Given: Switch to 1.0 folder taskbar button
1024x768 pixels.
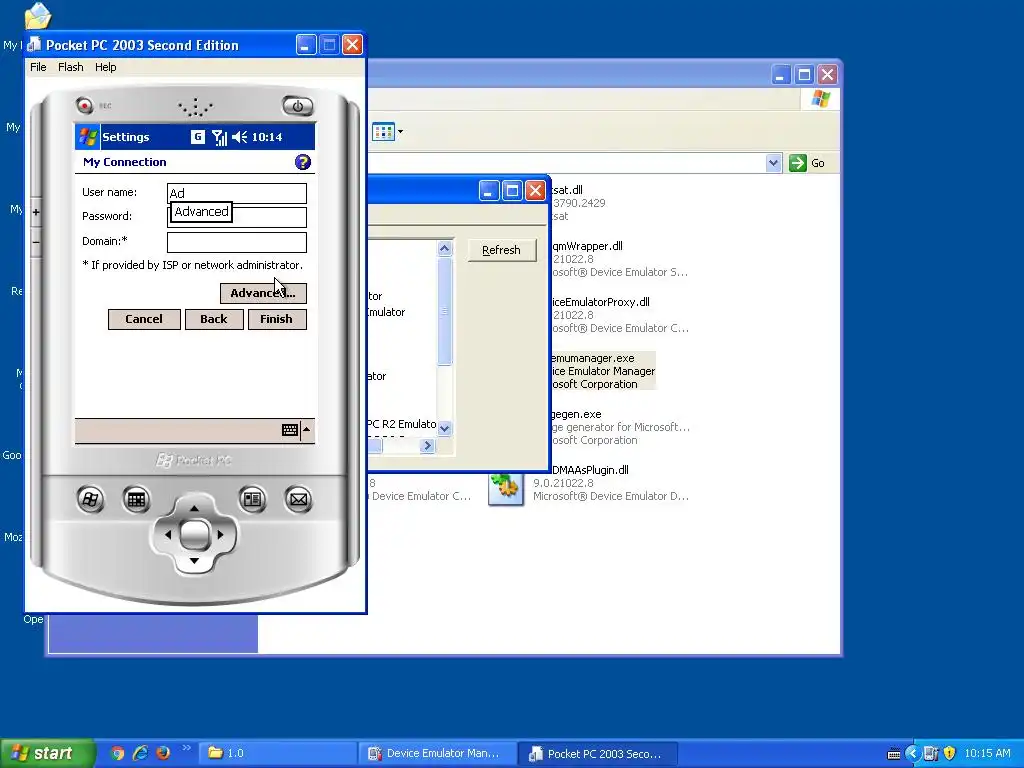Looking at the screenshot, I should coord(277,753).
